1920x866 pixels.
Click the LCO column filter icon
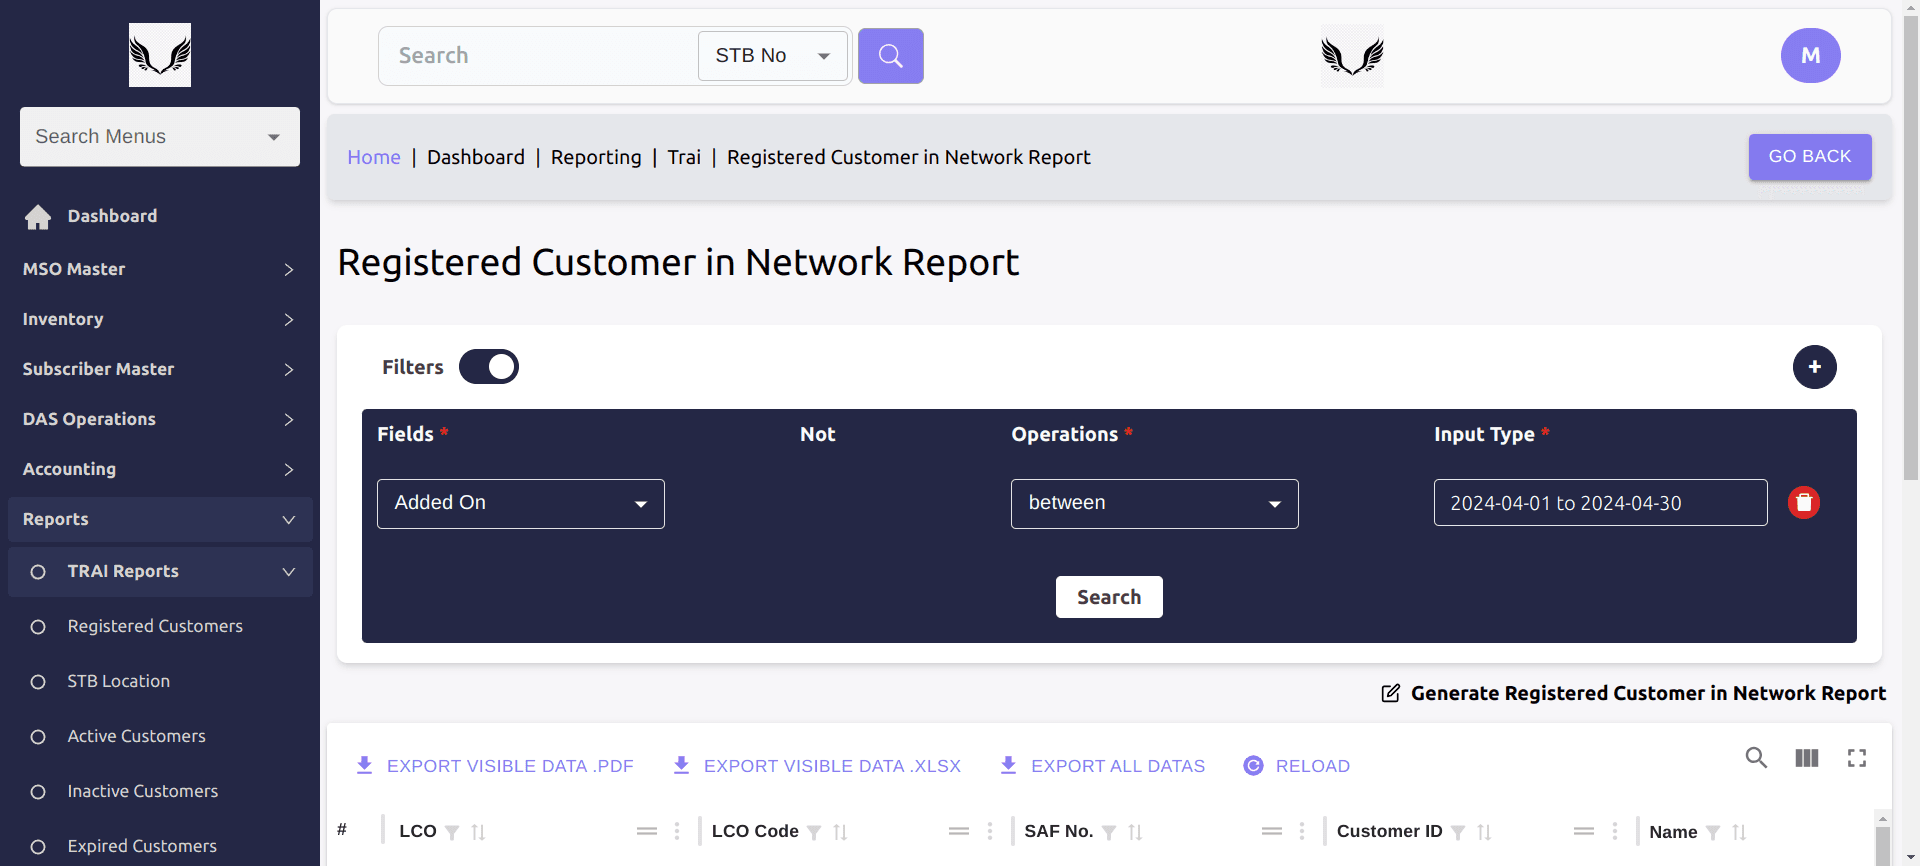click(x=452, y=832)
